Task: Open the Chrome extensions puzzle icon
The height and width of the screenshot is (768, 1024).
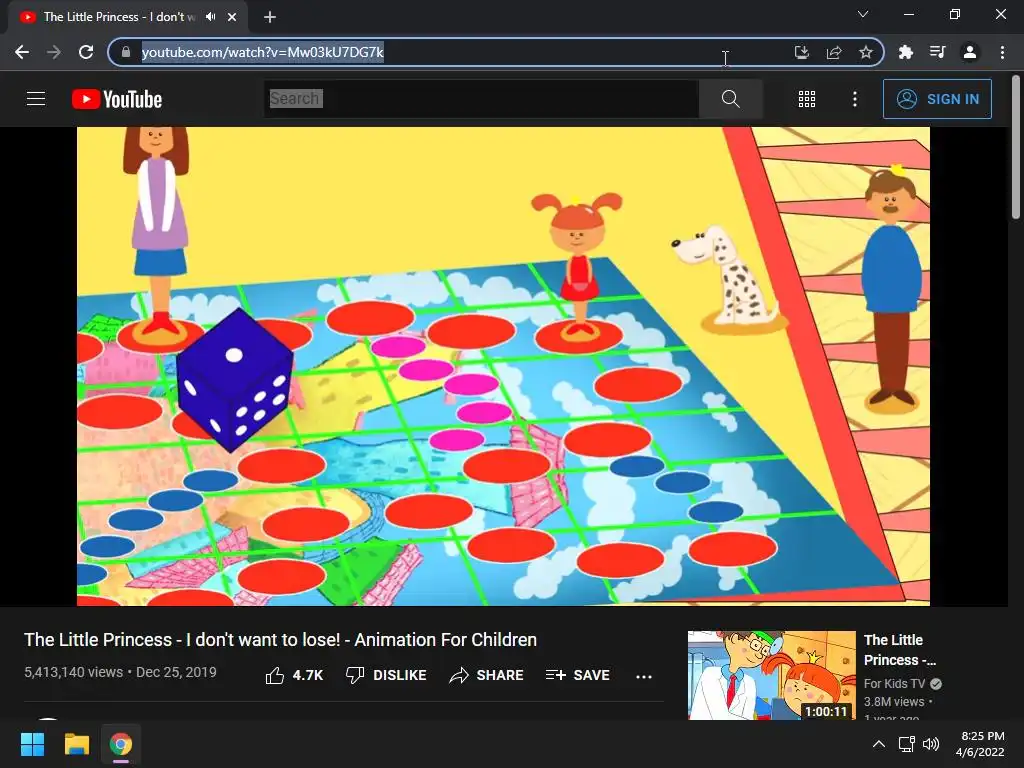Action: point(905,52)
